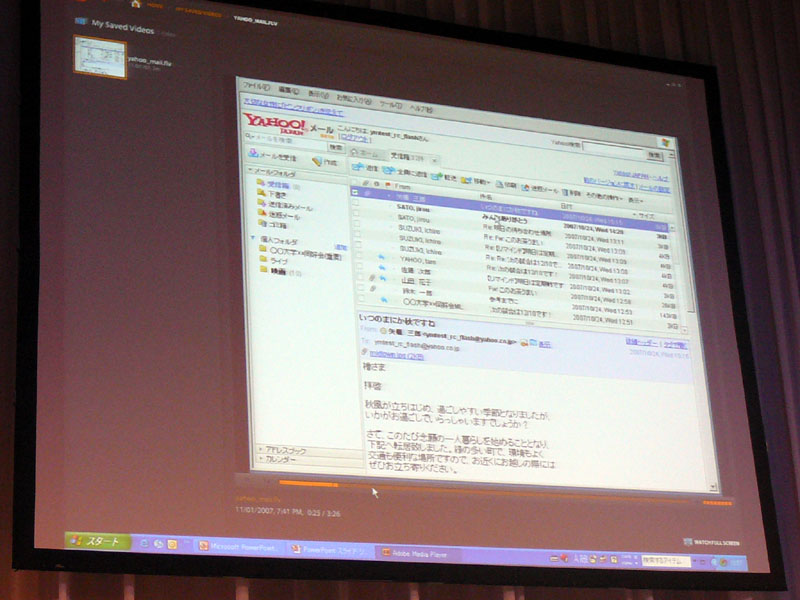Tick the checkbox for the 山田 花子 message
The image size is (800, 600).
coord(361,277)
